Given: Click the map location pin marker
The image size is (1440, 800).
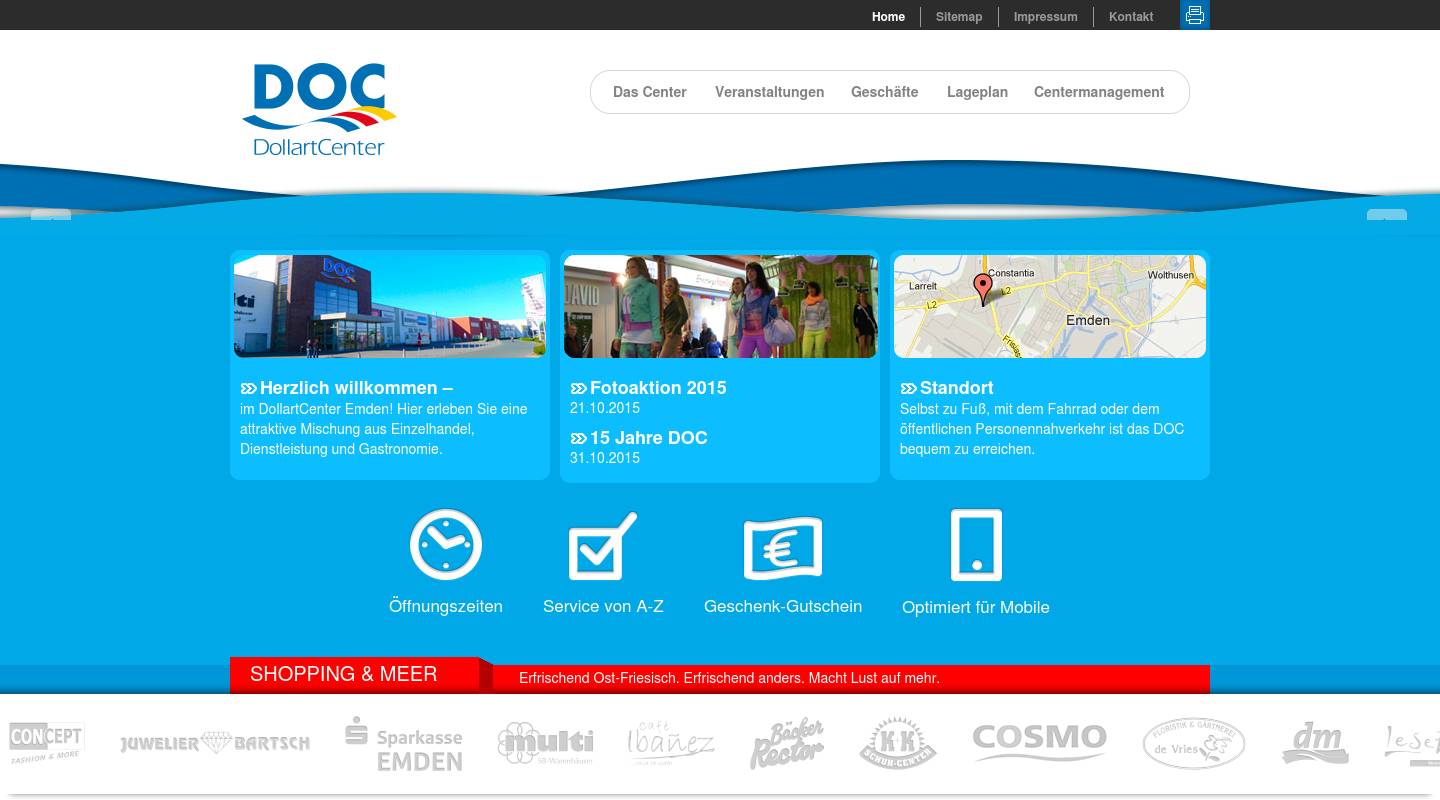Looking at the screenshot, I should (x=983, y=289).
